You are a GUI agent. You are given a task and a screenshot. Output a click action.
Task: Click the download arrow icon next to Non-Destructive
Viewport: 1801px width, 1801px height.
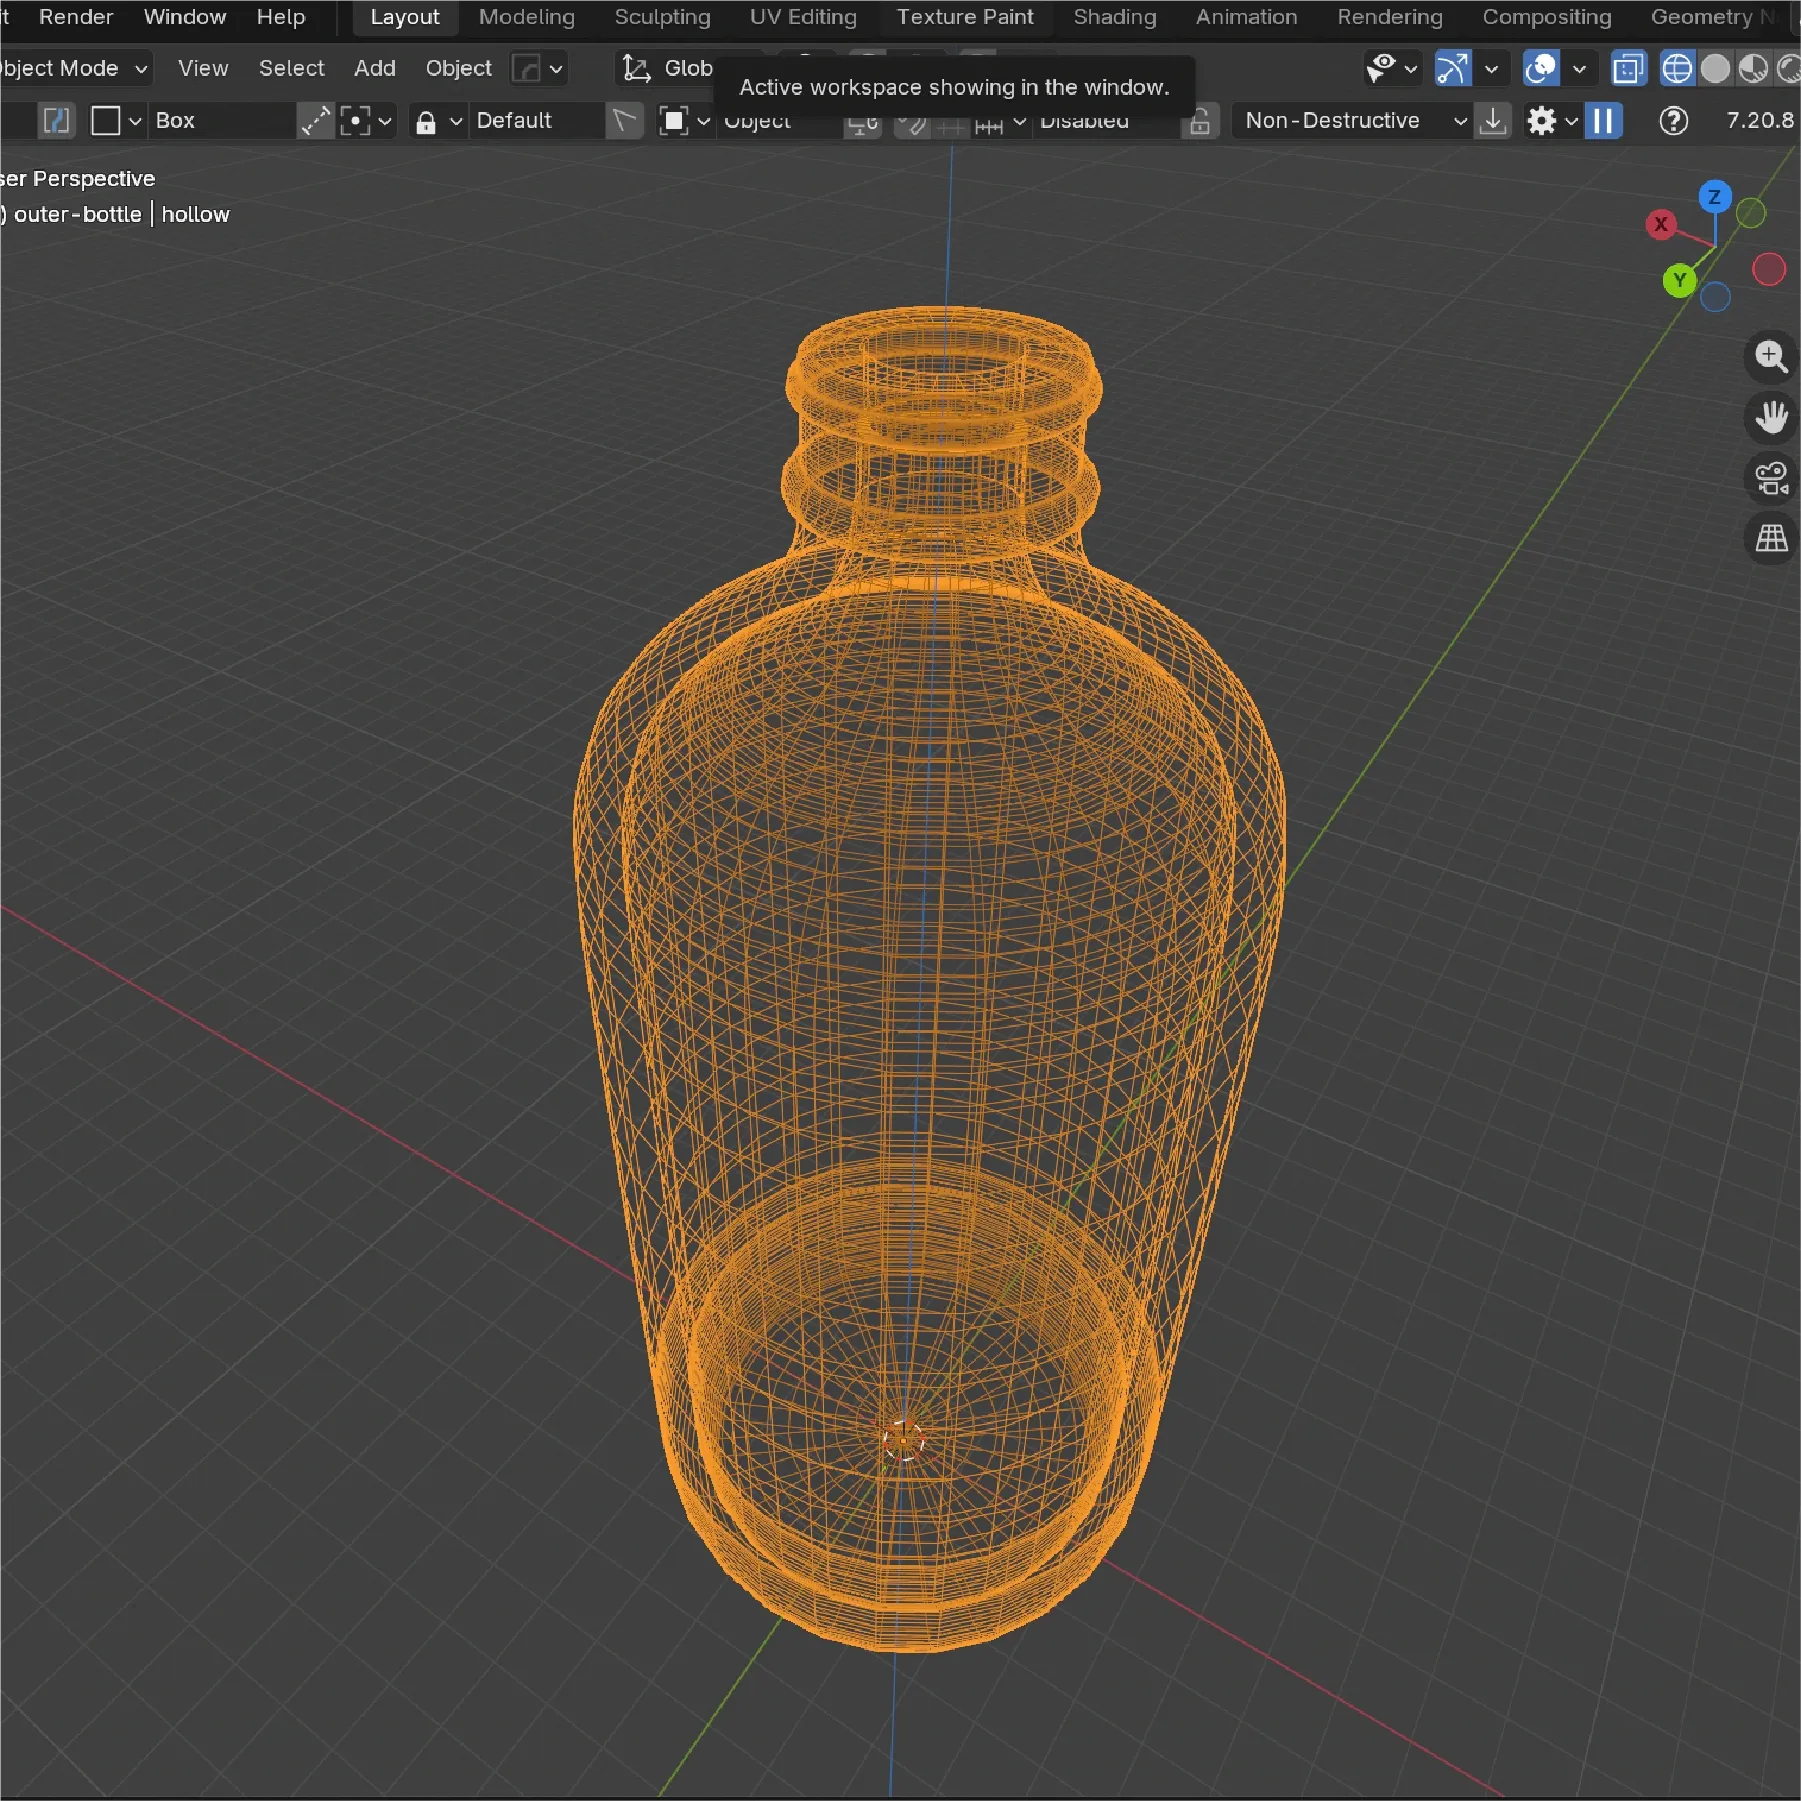pos(1493,120)
